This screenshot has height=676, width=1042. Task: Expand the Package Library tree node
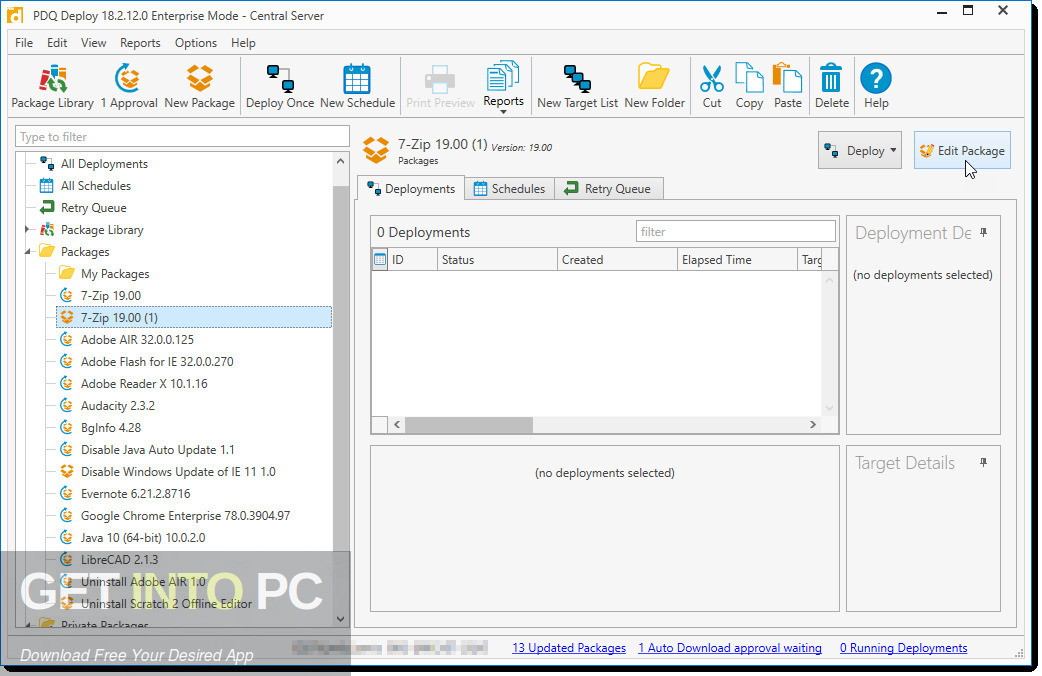click(x=27, y=229)
